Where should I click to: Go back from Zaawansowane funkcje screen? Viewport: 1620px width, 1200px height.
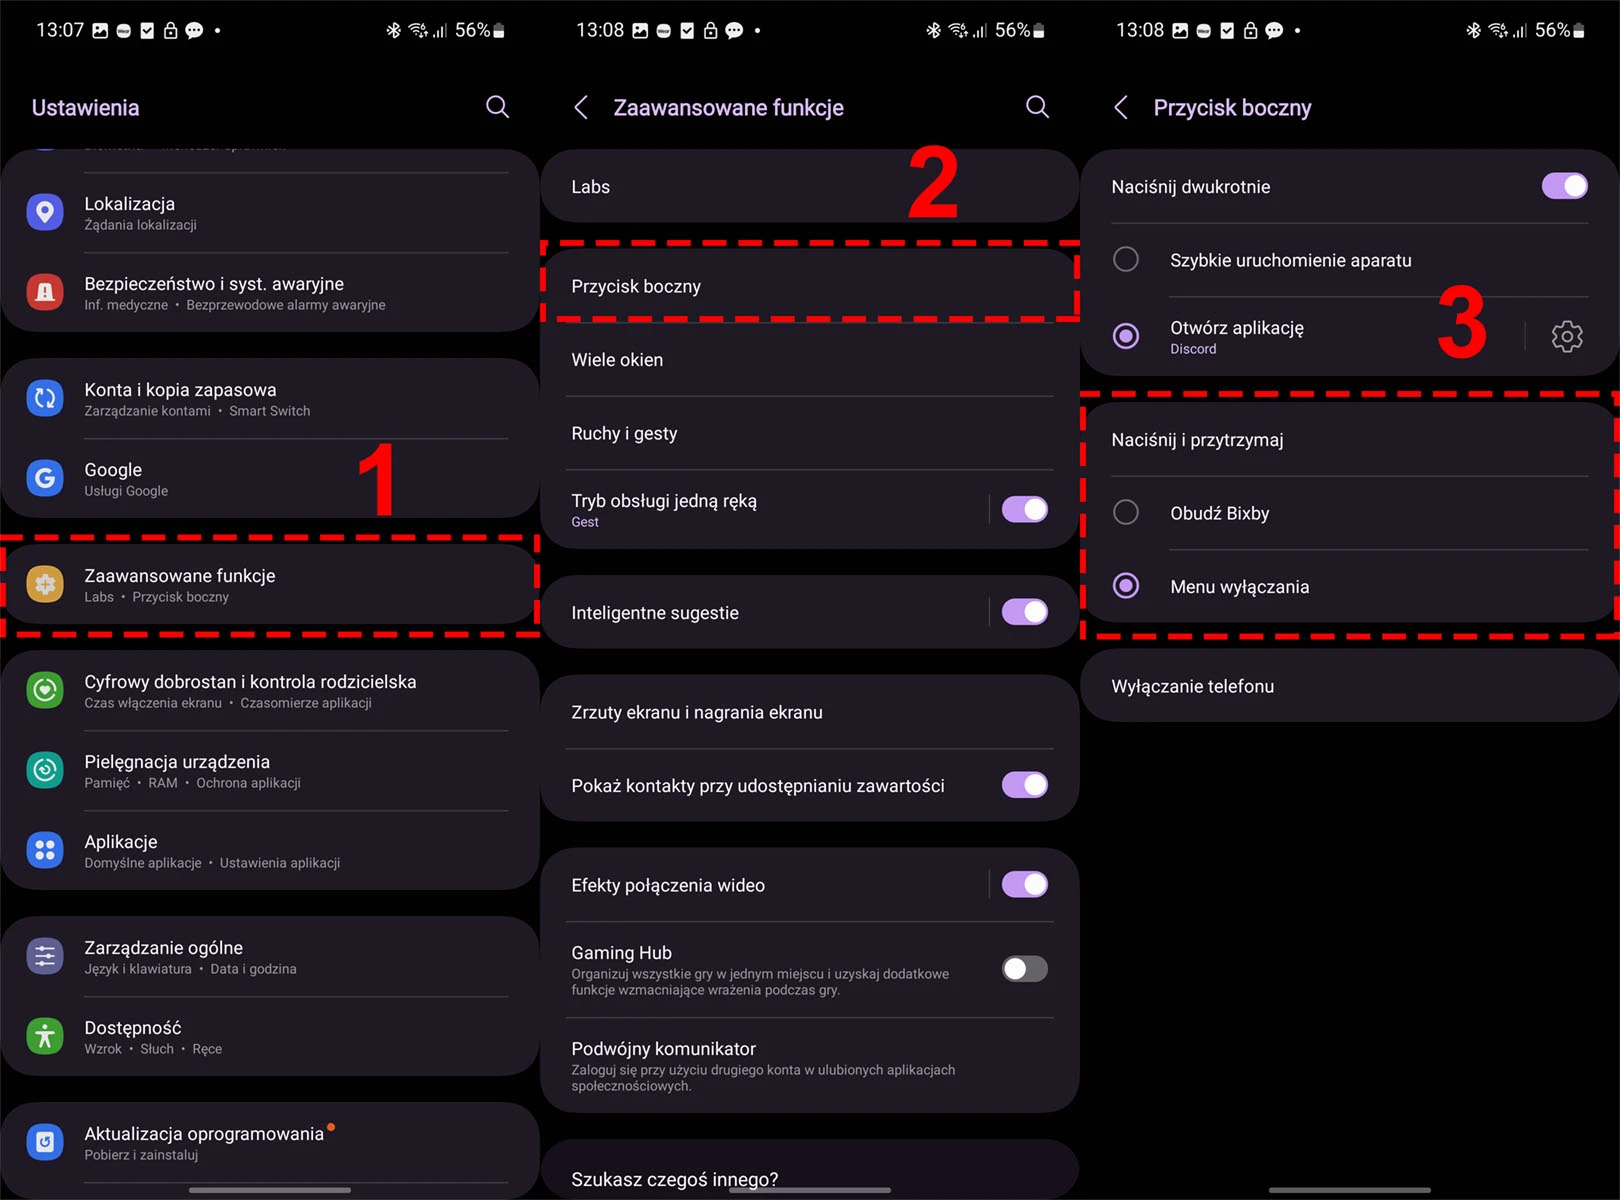click(x=581, y=107)
